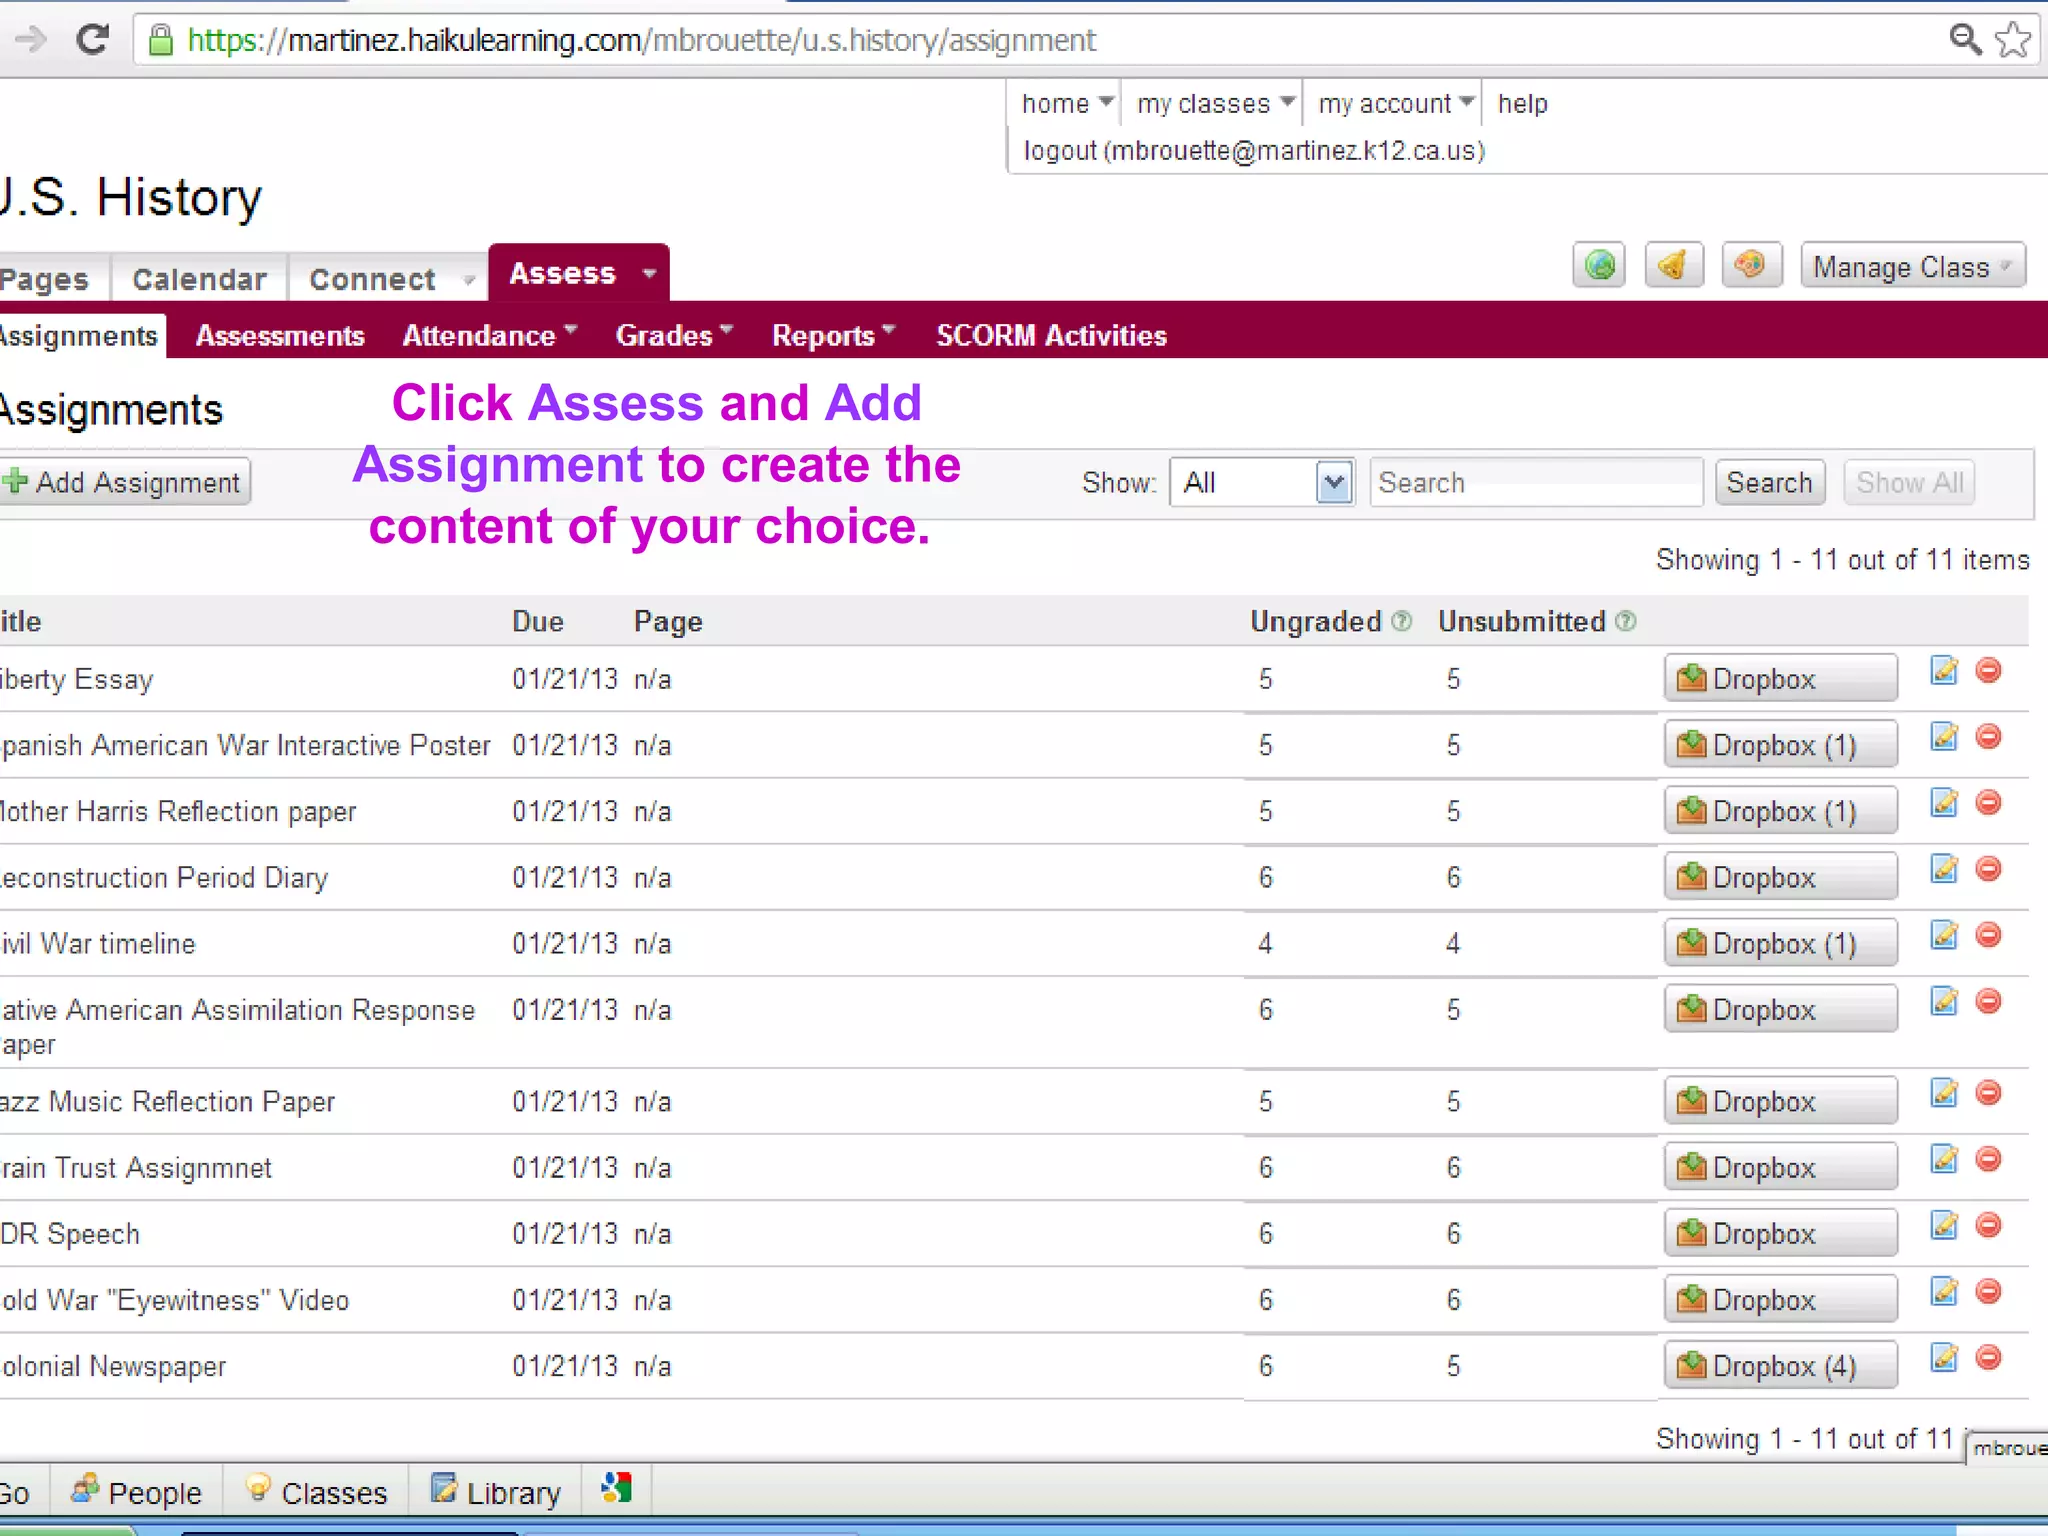This screenshot has height=1536, width=2048.
Task: Open SCORM Activities sub-tab
Action: [x=1051, y=335]
